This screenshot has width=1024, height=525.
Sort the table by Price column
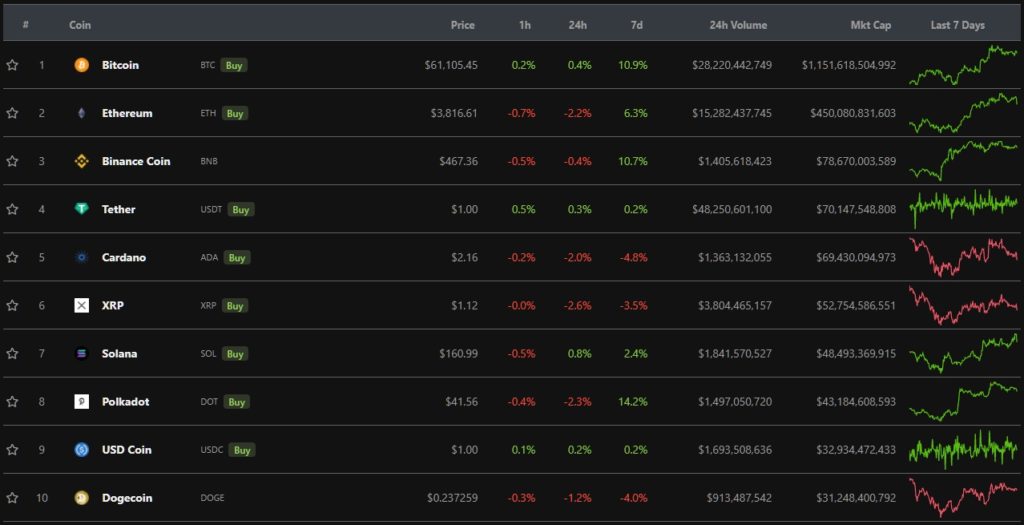462,25
